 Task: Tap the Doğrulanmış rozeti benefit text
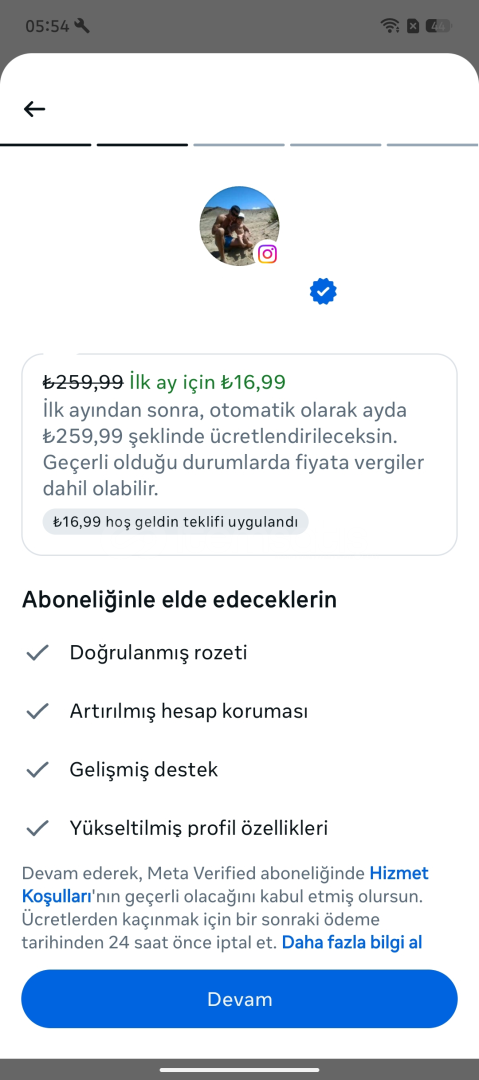point(159,652)
